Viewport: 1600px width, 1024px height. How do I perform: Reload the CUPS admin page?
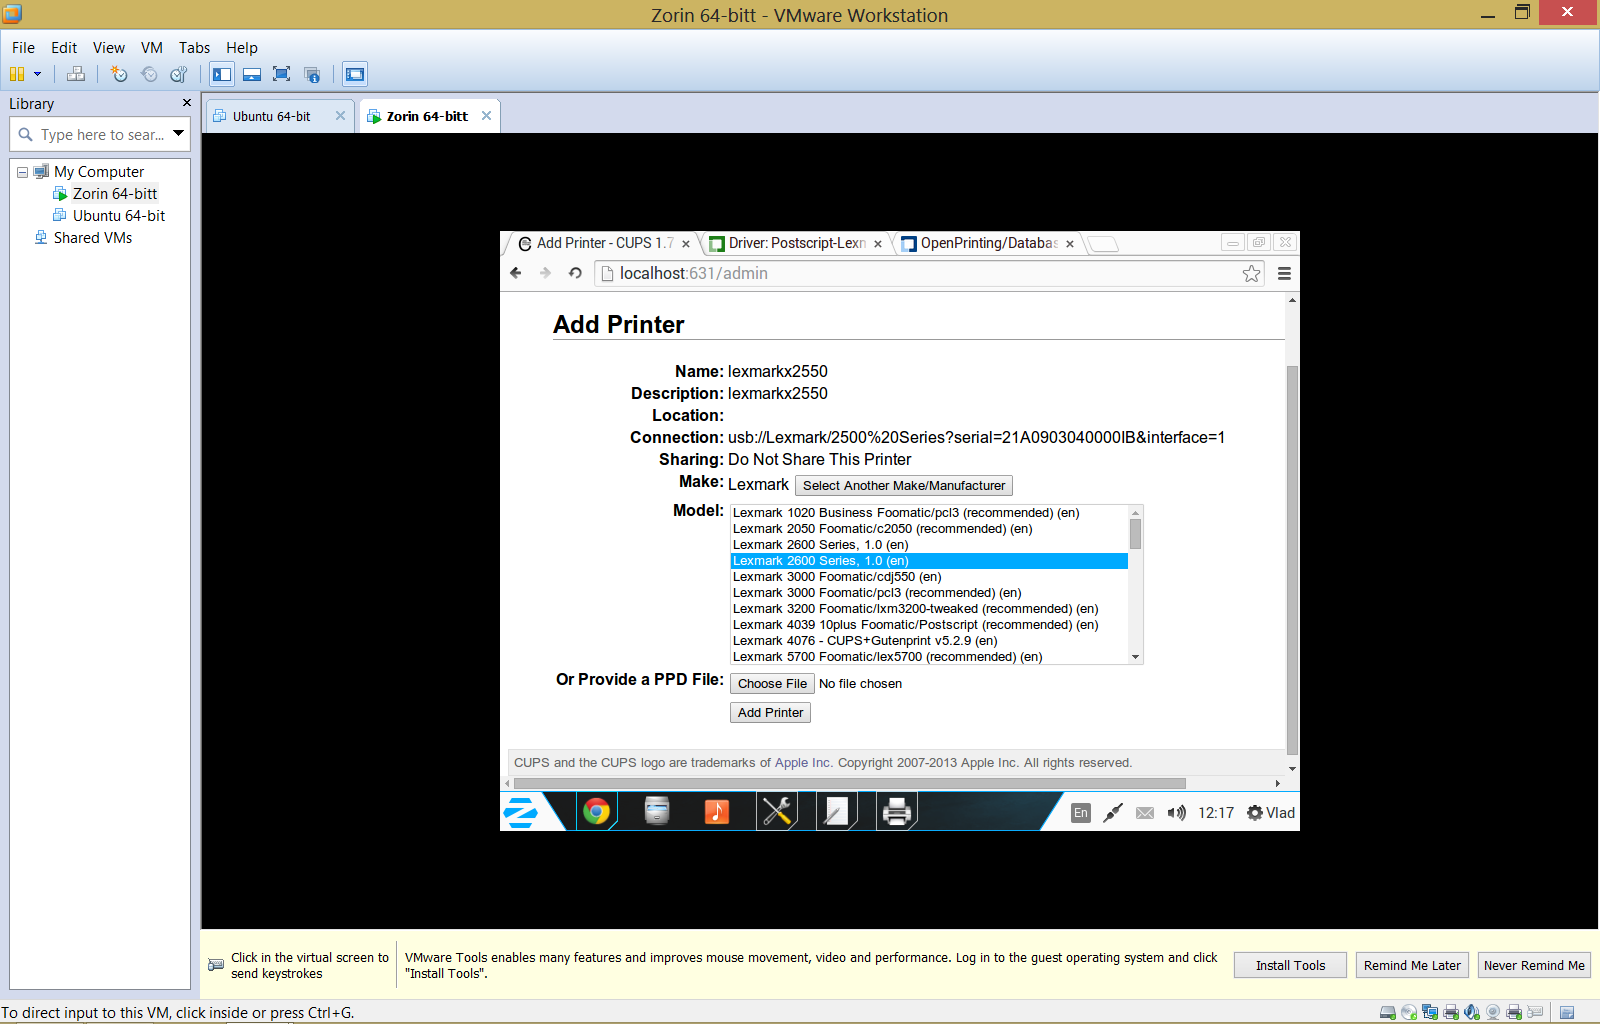575,273
